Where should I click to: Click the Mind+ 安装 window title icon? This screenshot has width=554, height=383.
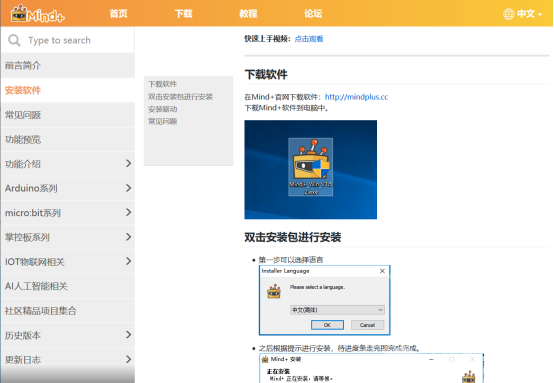(265, 359)
